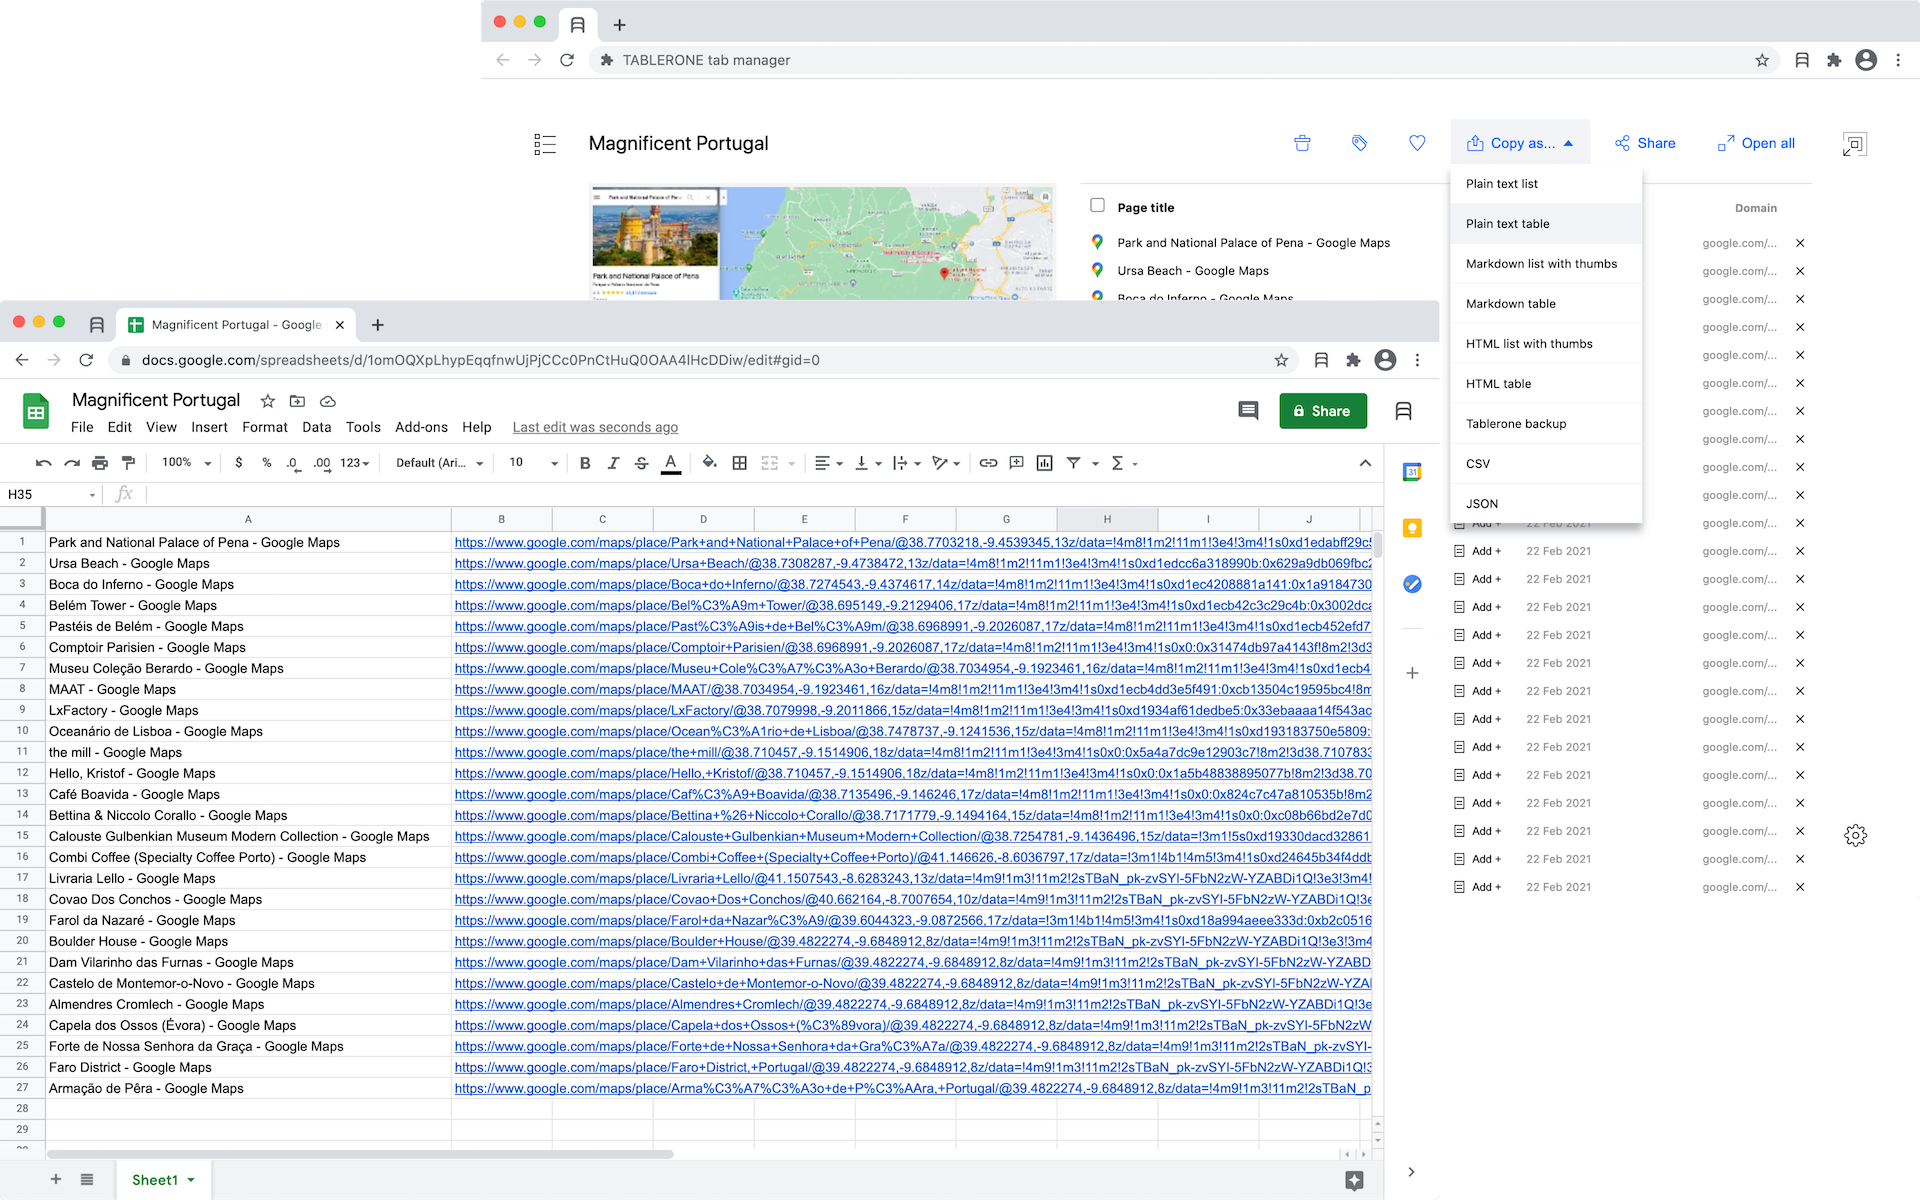This screenshot has height=1200, width=1920.
Task: Select Markdown table menu option
Action: (x=1510, y=304)
